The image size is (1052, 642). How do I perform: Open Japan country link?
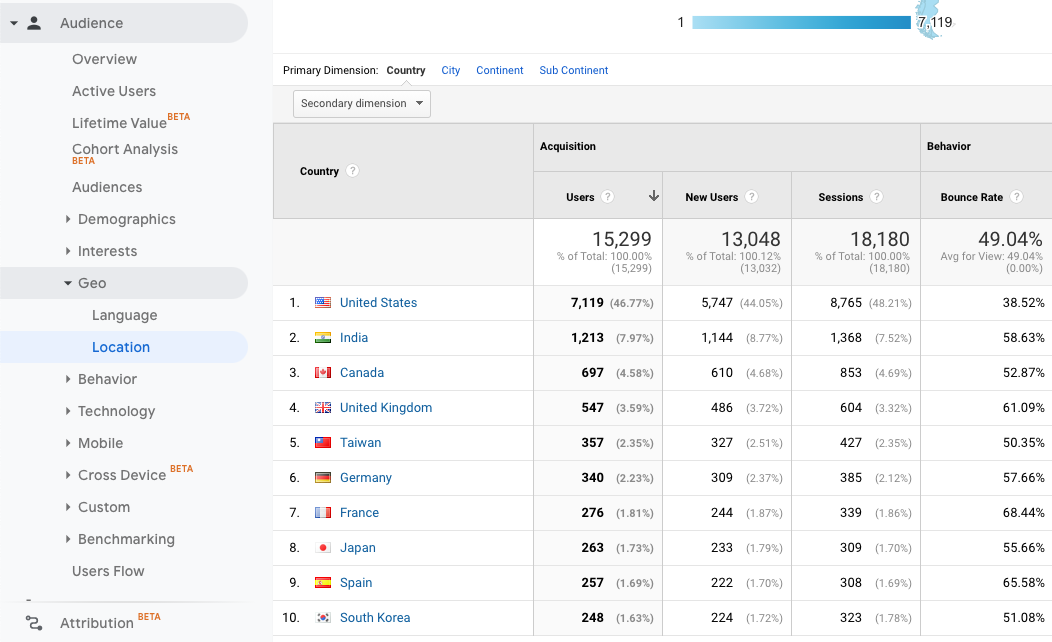[x=358, y=547]
